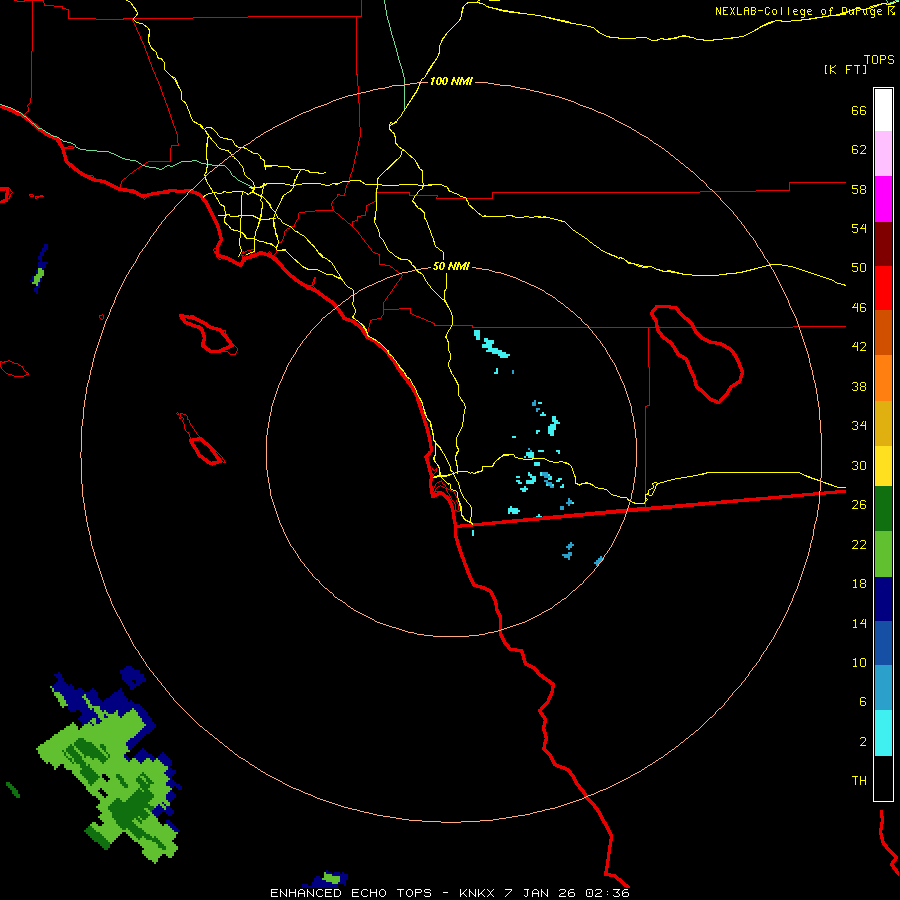Click the TOPS legend title
The width and height of the screenshot is (900, 900).
tap(879, 60)
